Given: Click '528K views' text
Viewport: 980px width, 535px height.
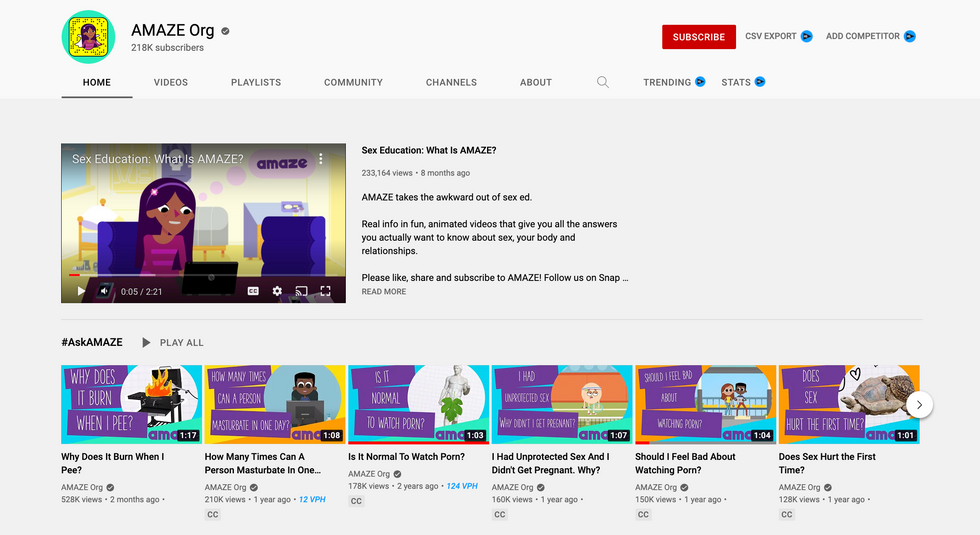Looking at the screenshot, I should (x=81, y=499).
